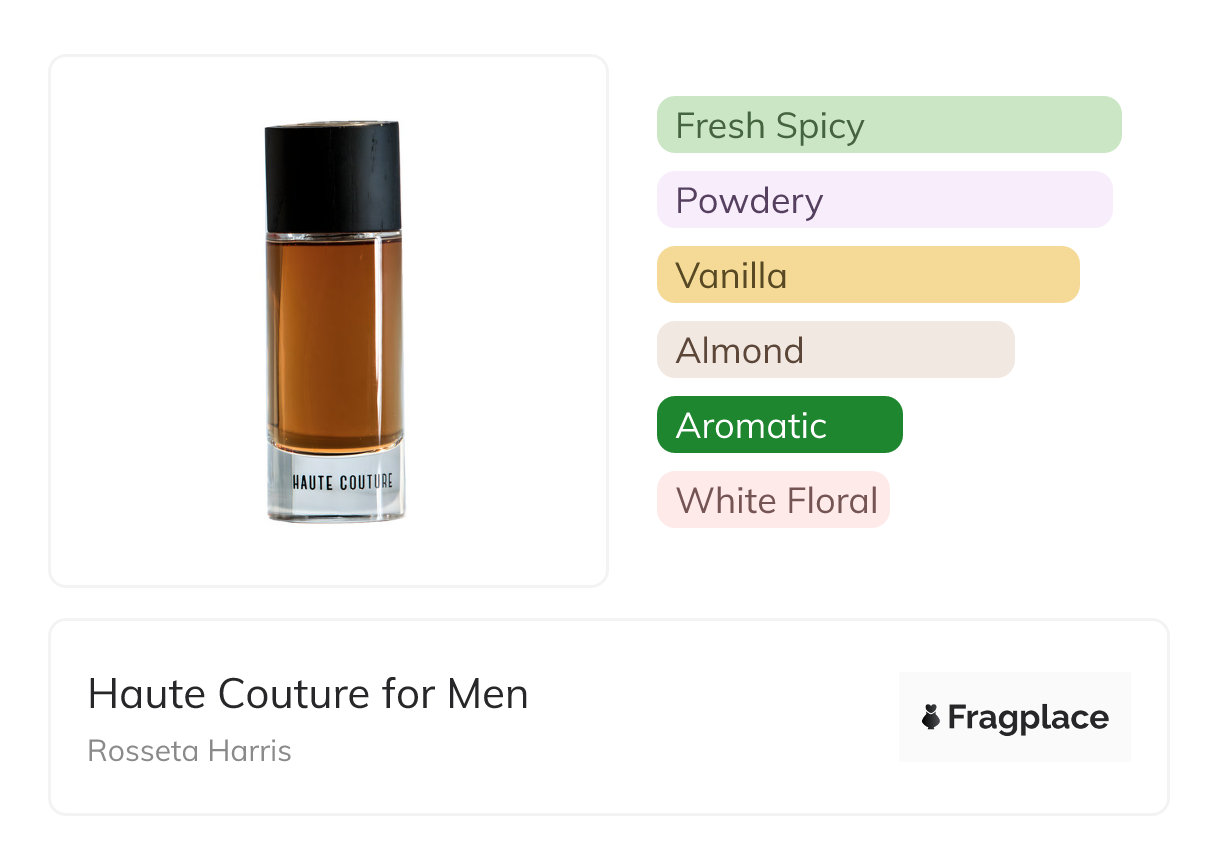The height and width of the screenshot is (864, 1218).
Task: Open the Rosseta Harris brand name link
Action: [189, 751]
